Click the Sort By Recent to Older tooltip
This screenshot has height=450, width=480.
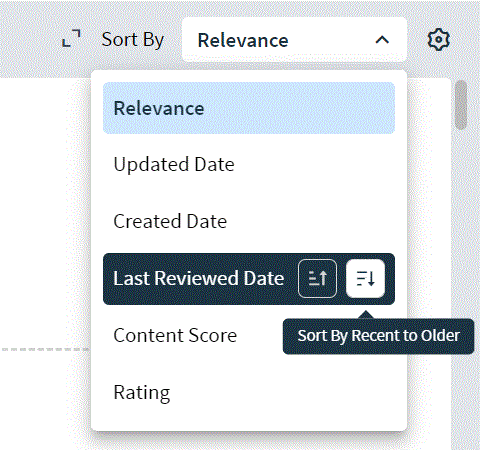click(x=378, y=336)
